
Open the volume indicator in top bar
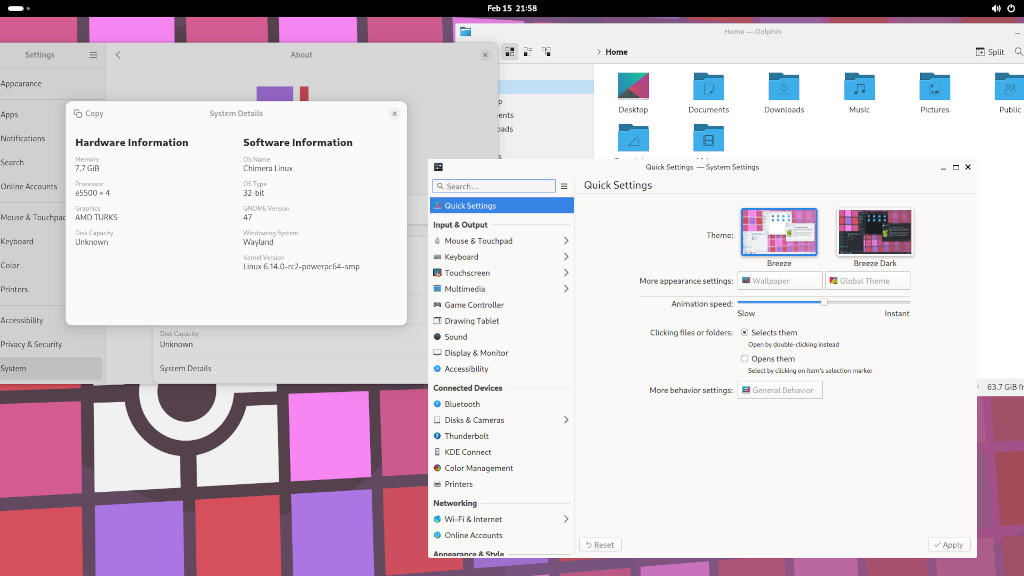point(995,8)
